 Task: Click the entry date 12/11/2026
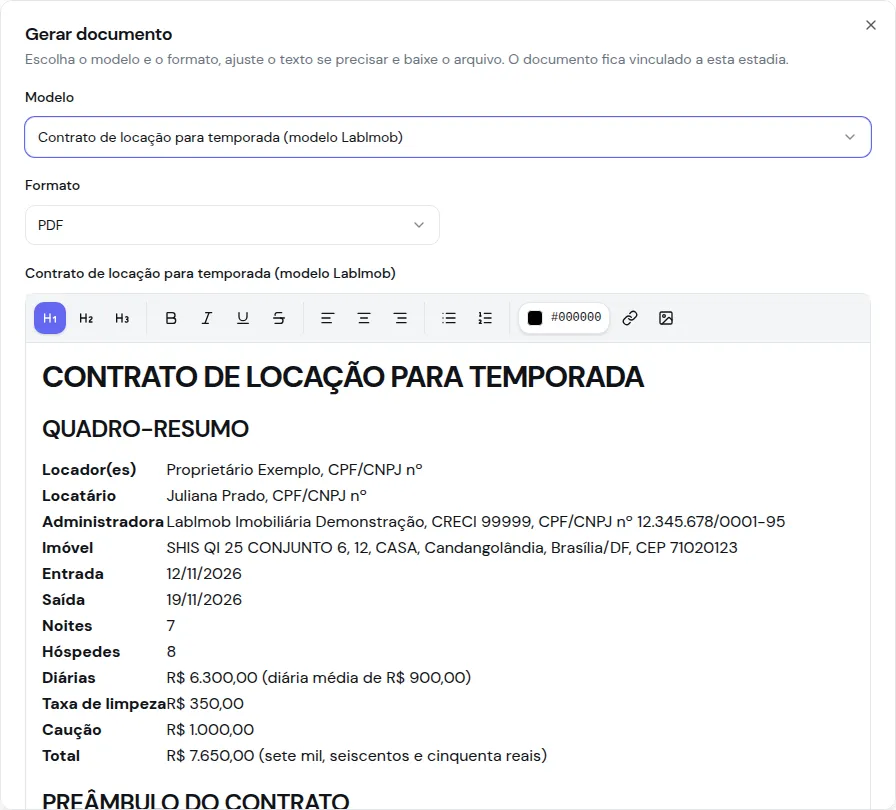(204, 574)
